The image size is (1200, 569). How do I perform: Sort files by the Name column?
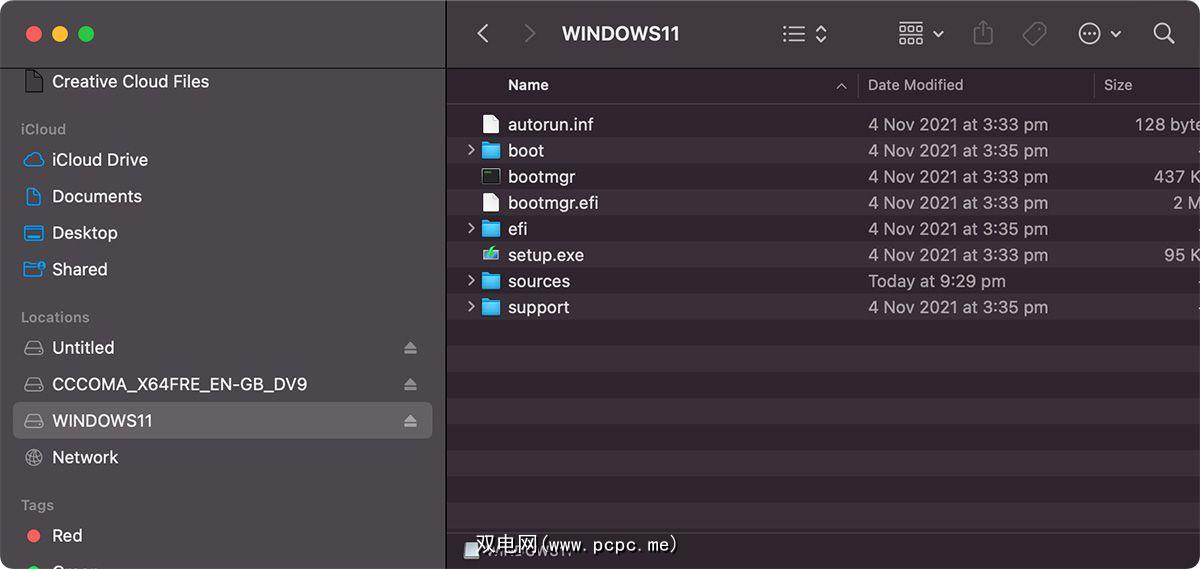(528, 86)
